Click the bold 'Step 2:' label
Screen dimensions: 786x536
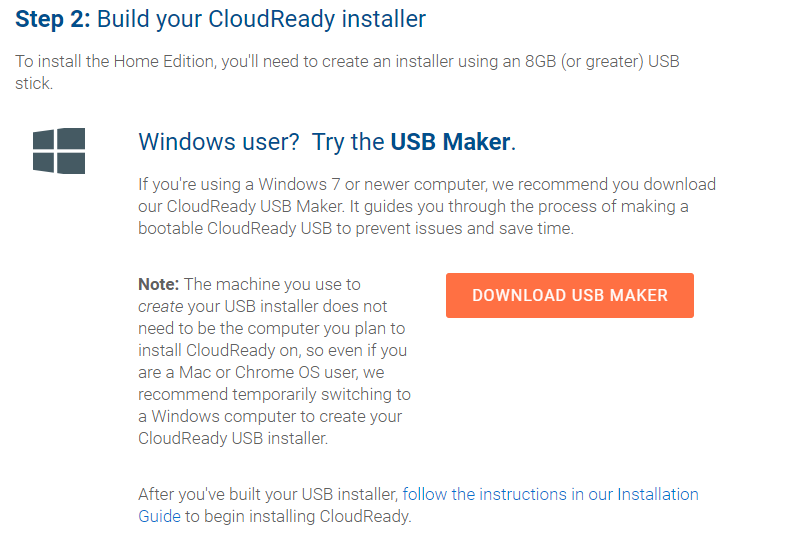click(x=53, y=19)
